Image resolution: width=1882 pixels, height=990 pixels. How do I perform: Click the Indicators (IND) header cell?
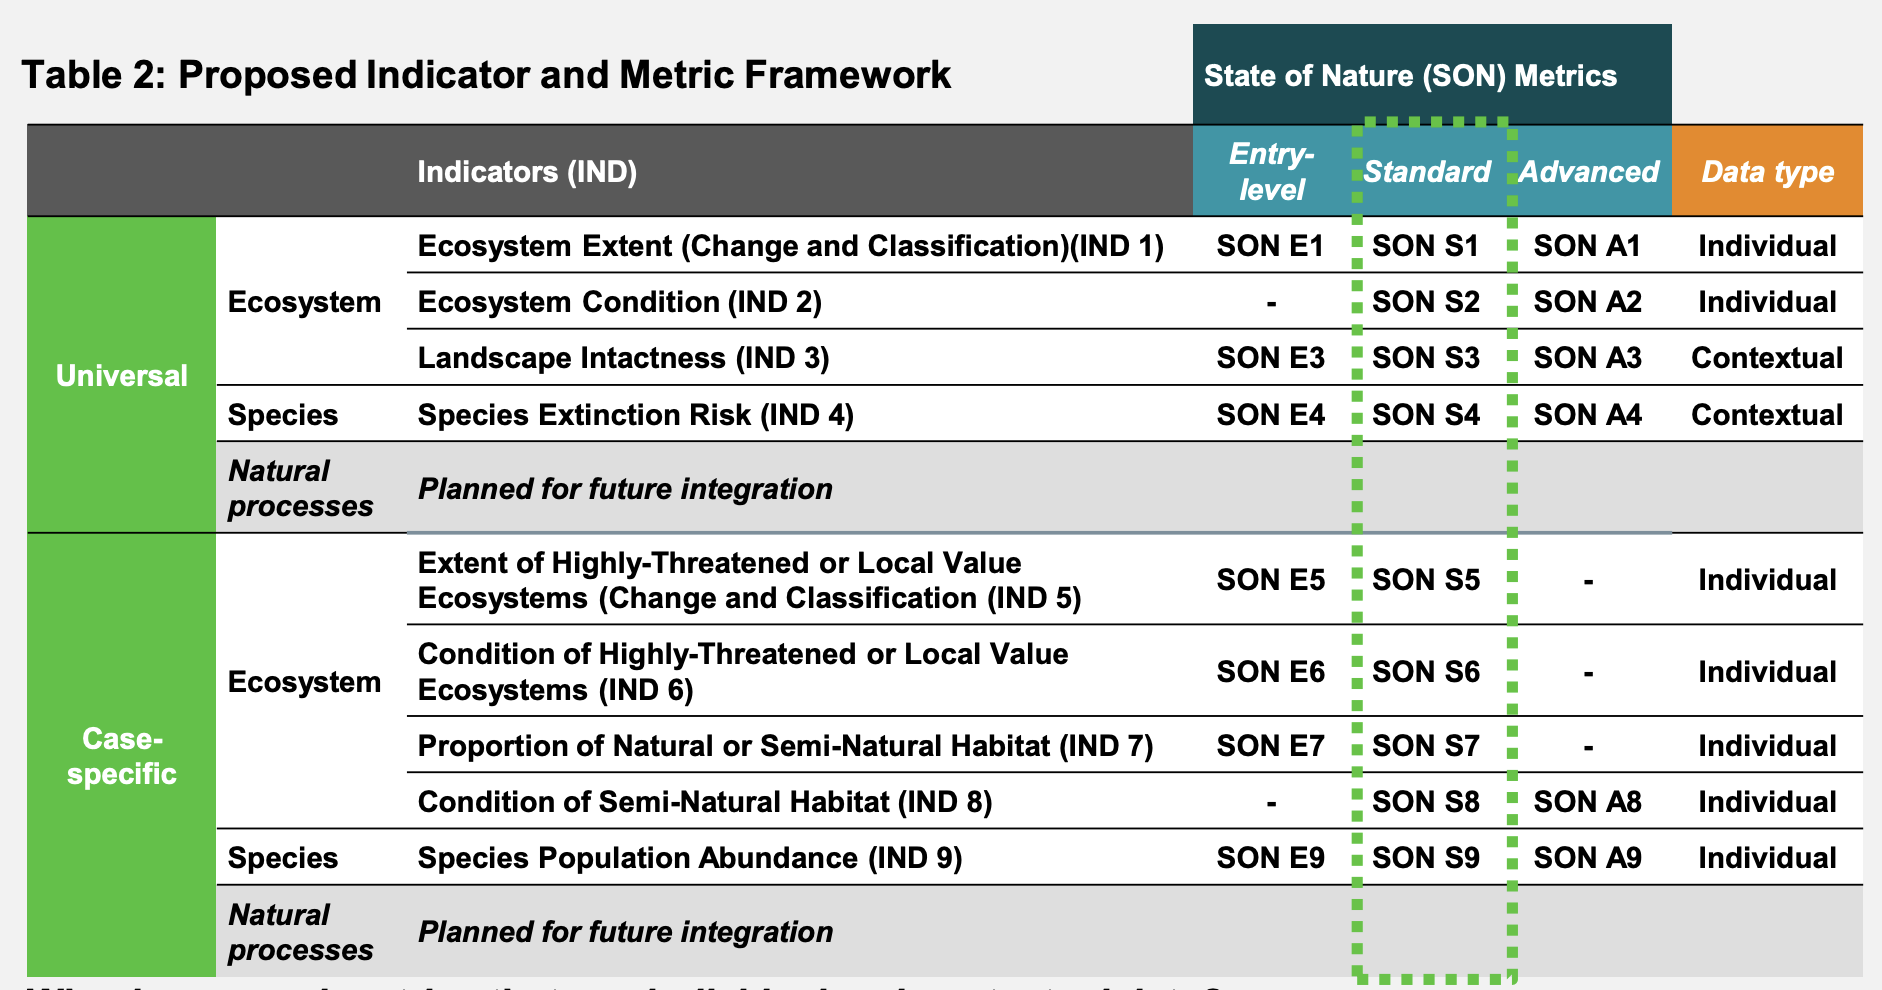(527, 172)
